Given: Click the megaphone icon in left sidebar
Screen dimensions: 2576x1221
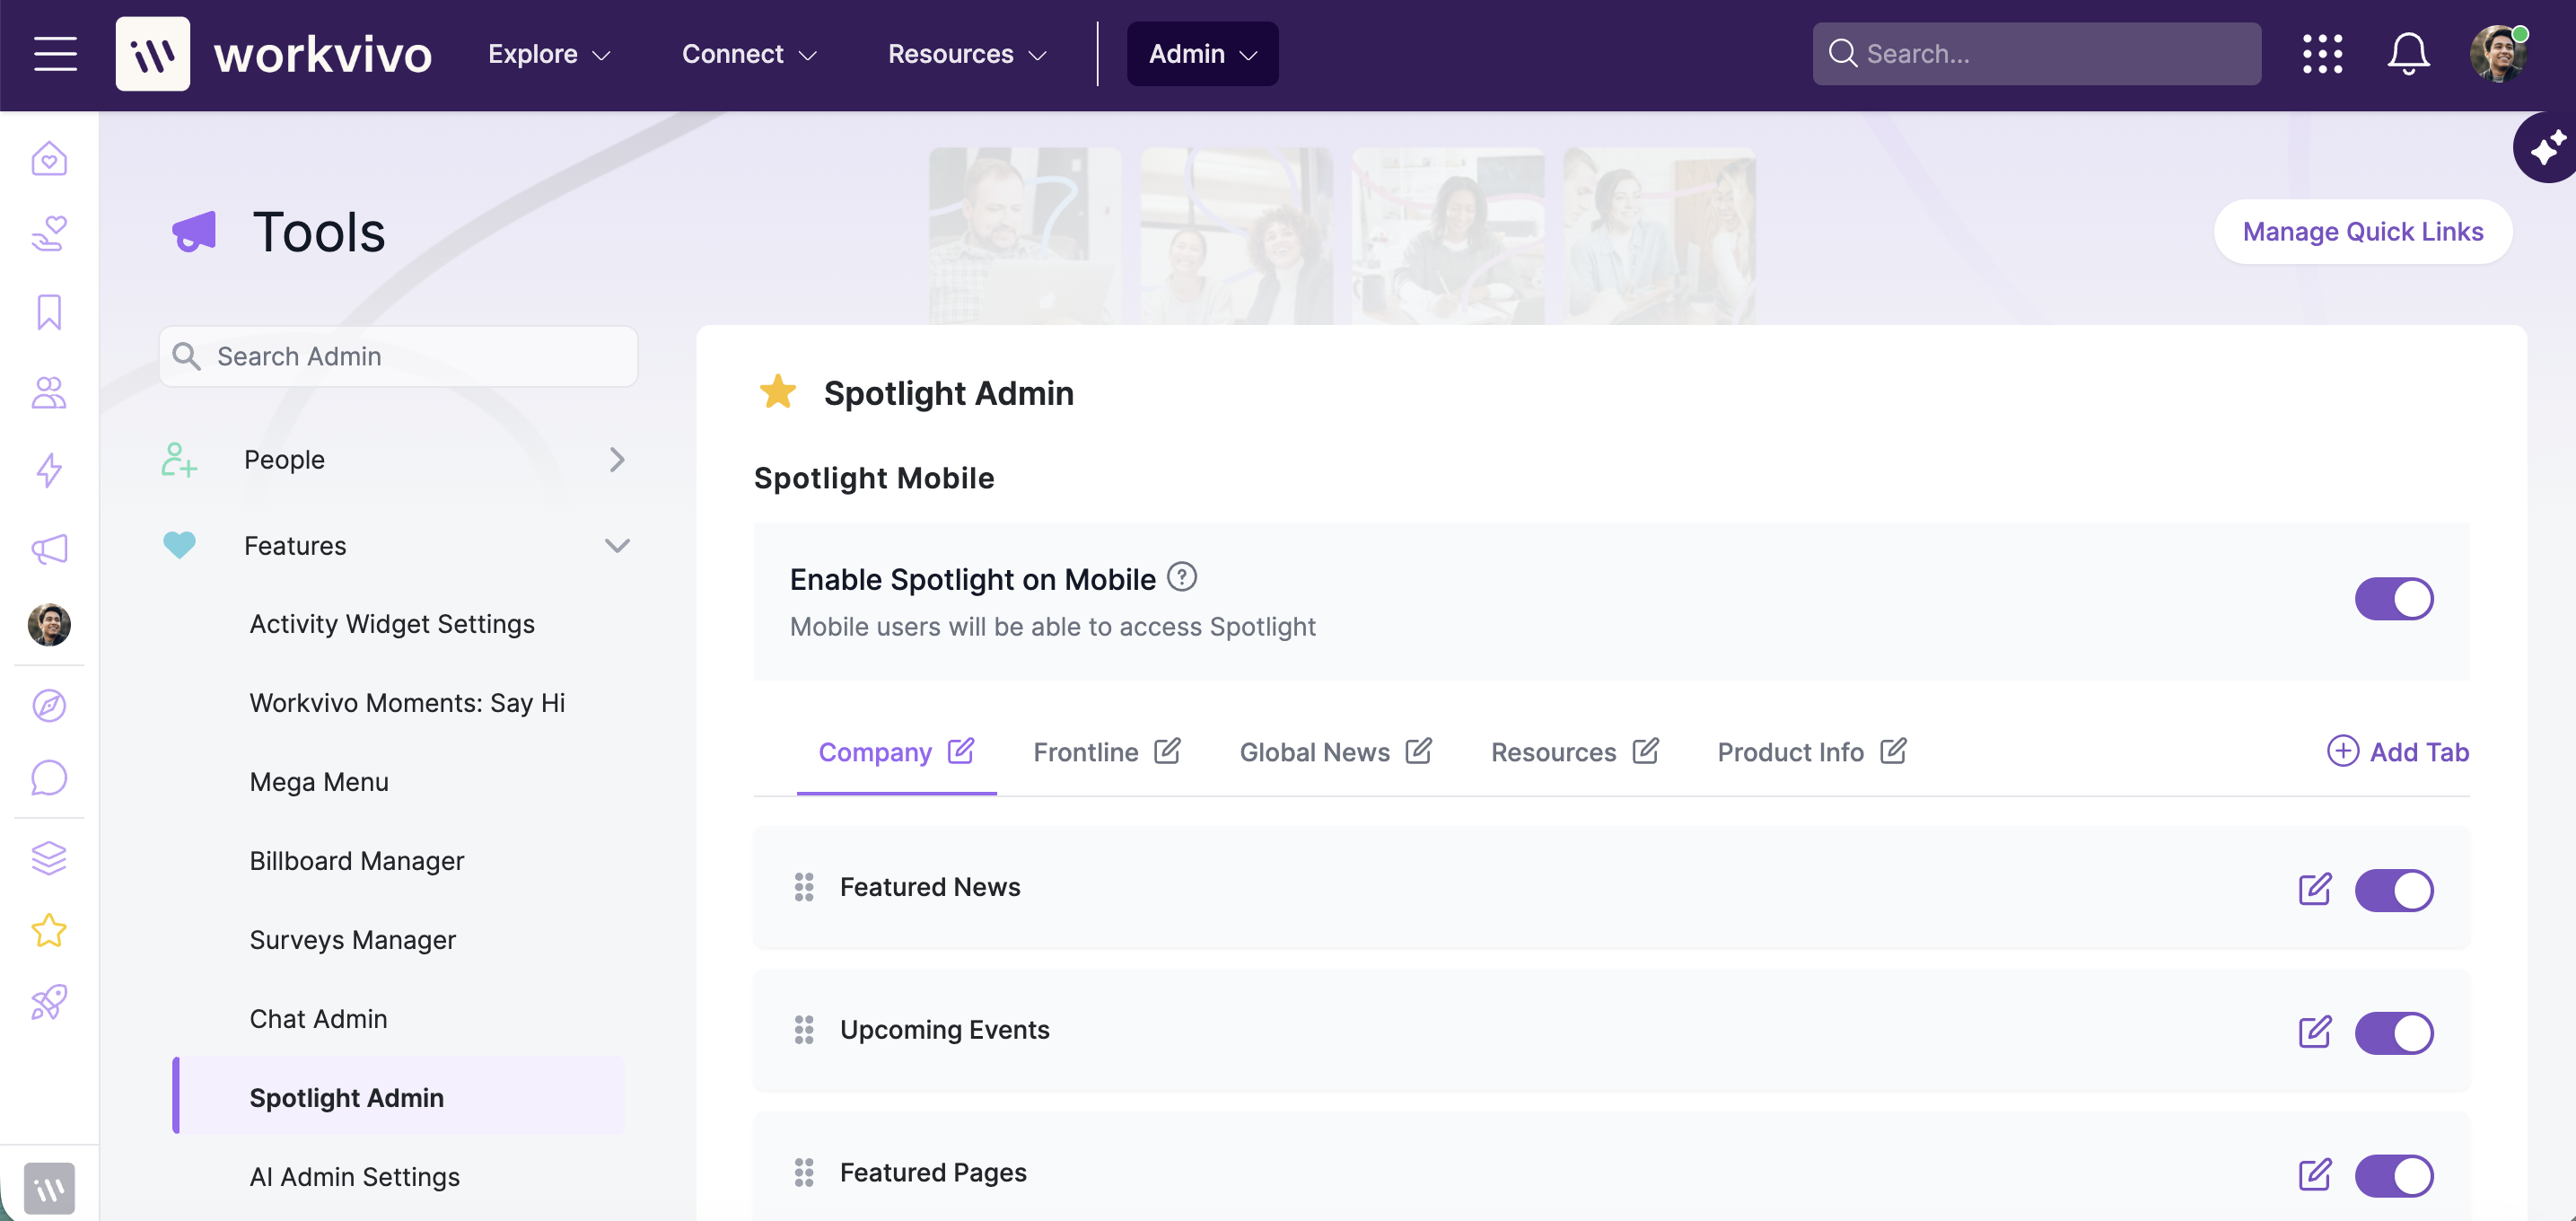Looking at the screenshot, I should [x=49, y=548].
